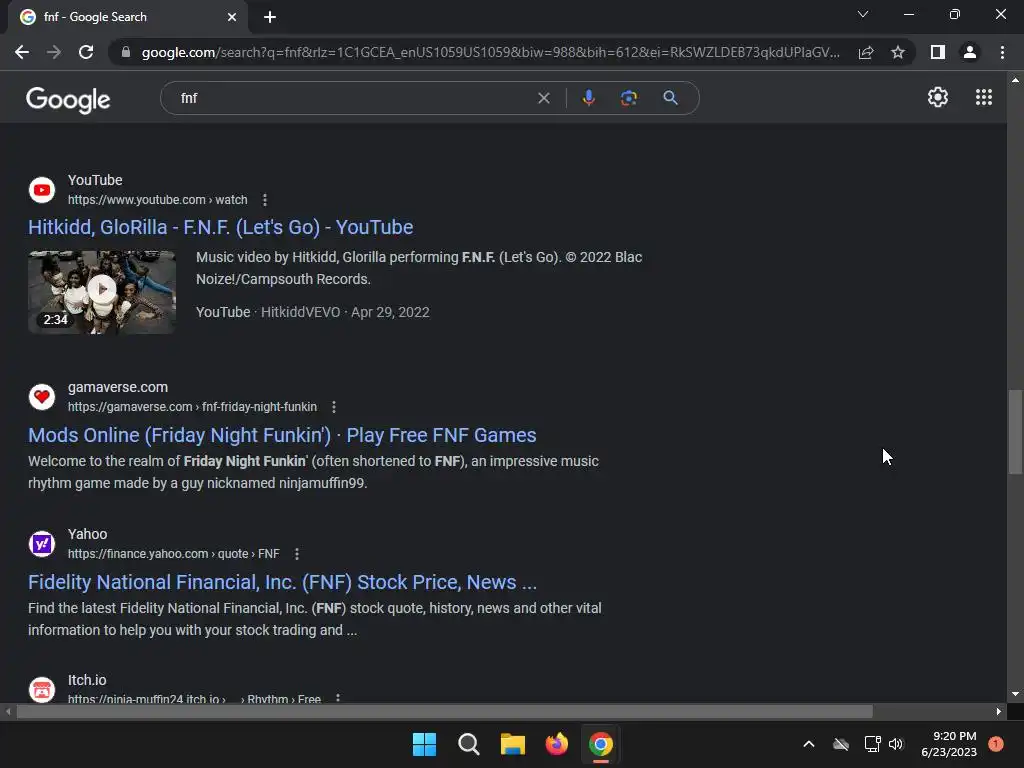The height and width of the screenshot is (768, 1024).
Task: Open the Google apps grid
Action: 984,97
